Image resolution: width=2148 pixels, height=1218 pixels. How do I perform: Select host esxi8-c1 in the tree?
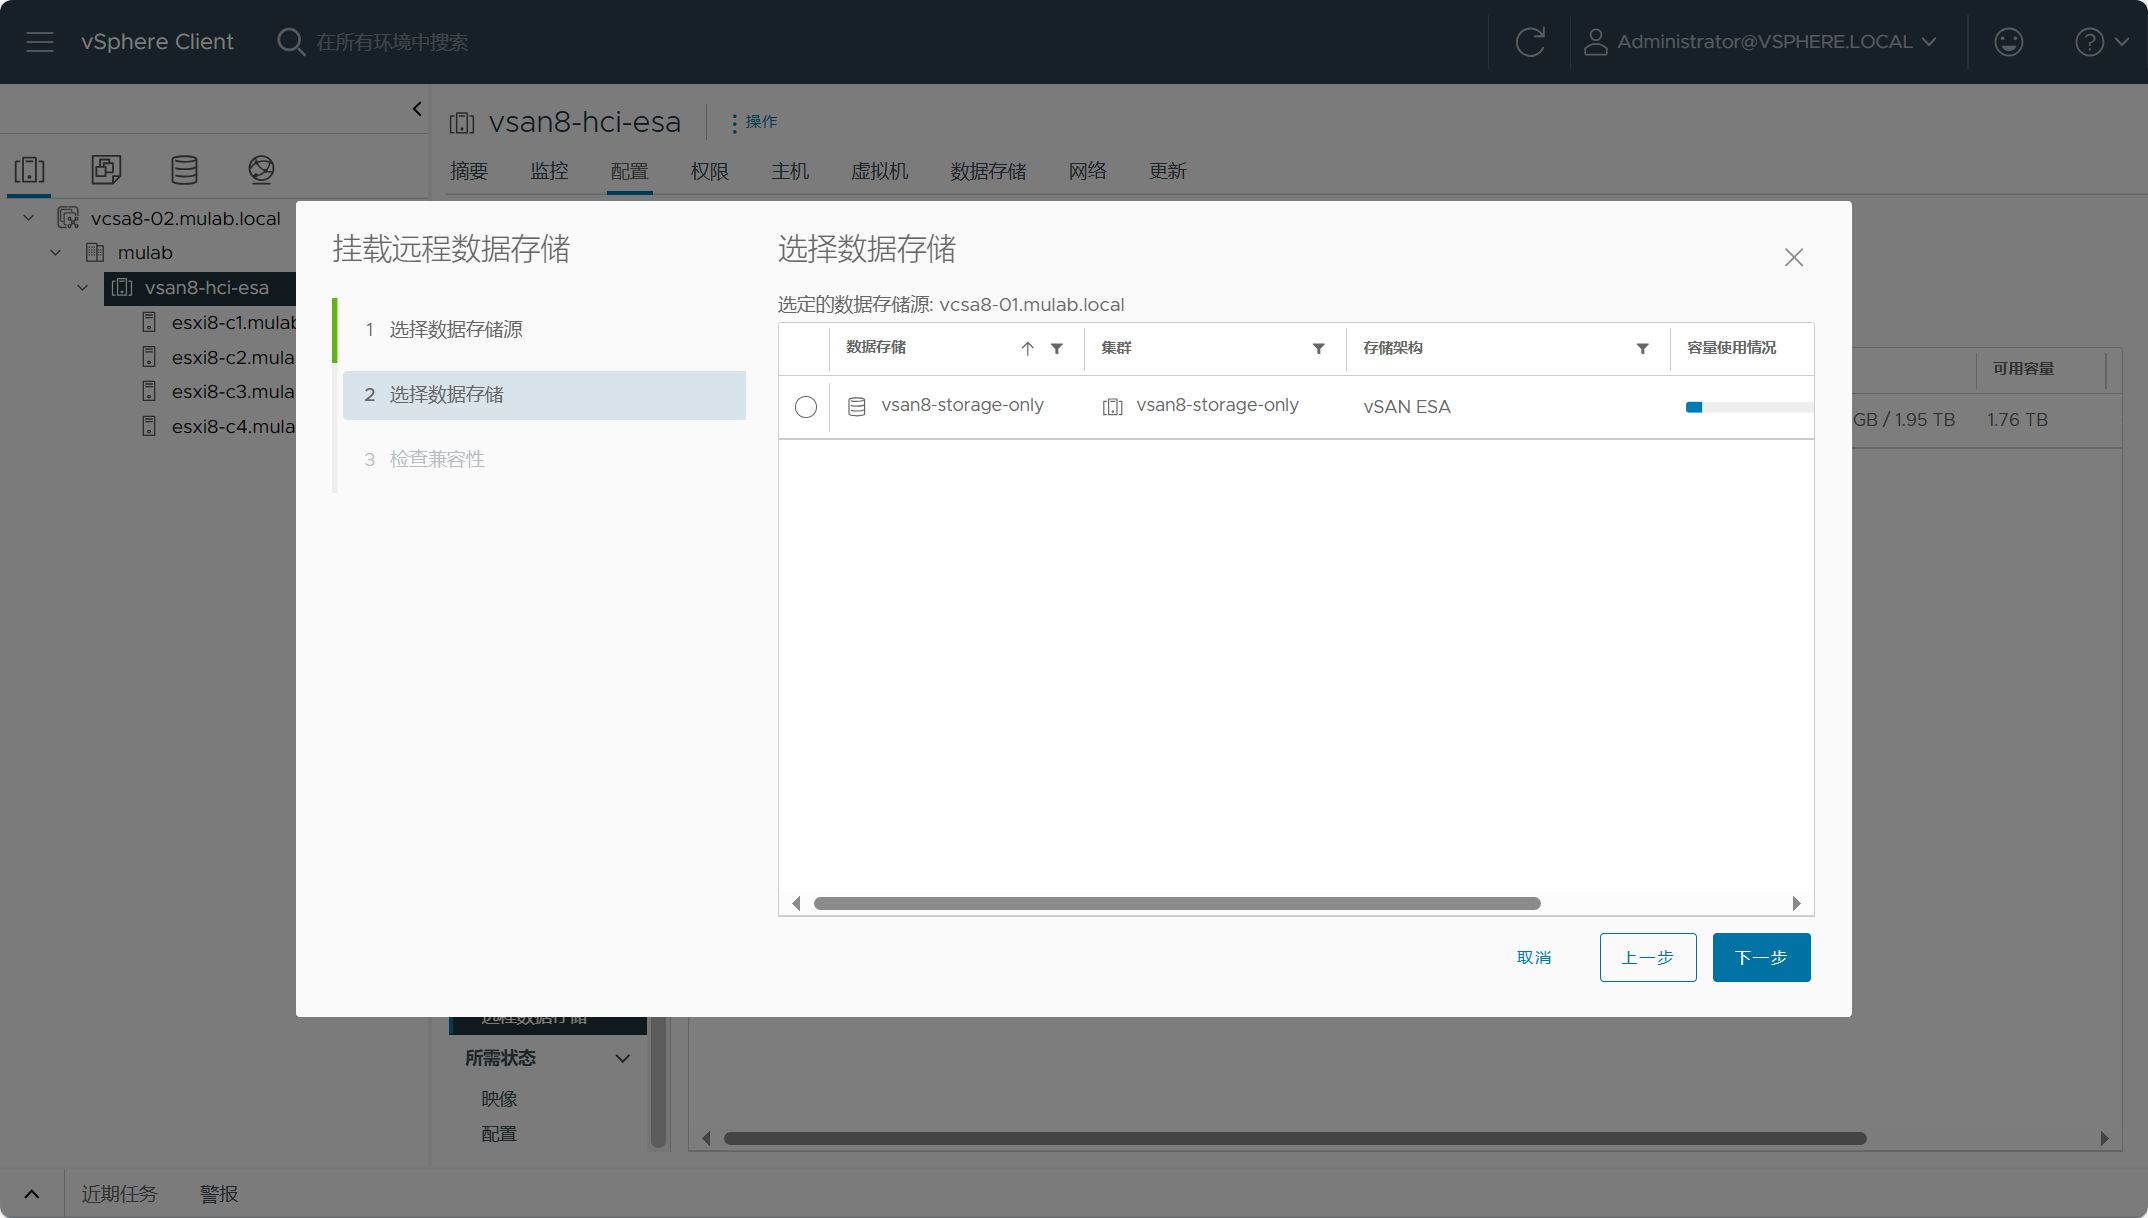pos(233,323)
